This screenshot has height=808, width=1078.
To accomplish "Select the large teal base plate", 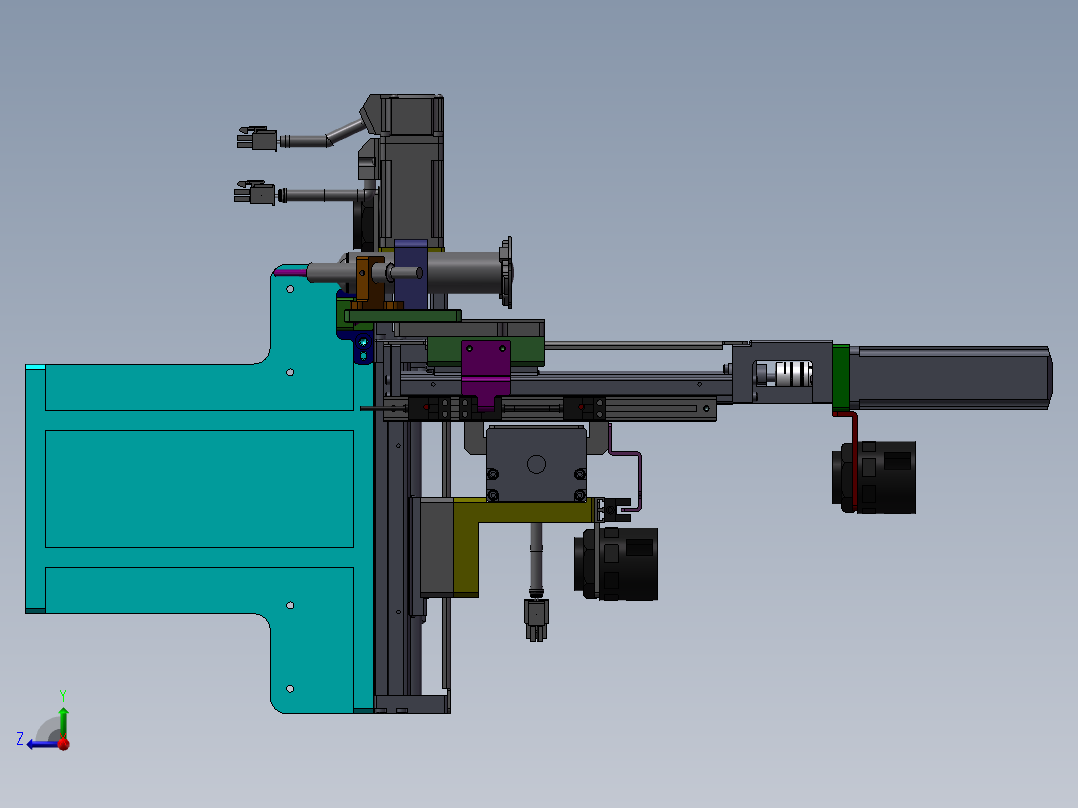I will click(199, 488).
